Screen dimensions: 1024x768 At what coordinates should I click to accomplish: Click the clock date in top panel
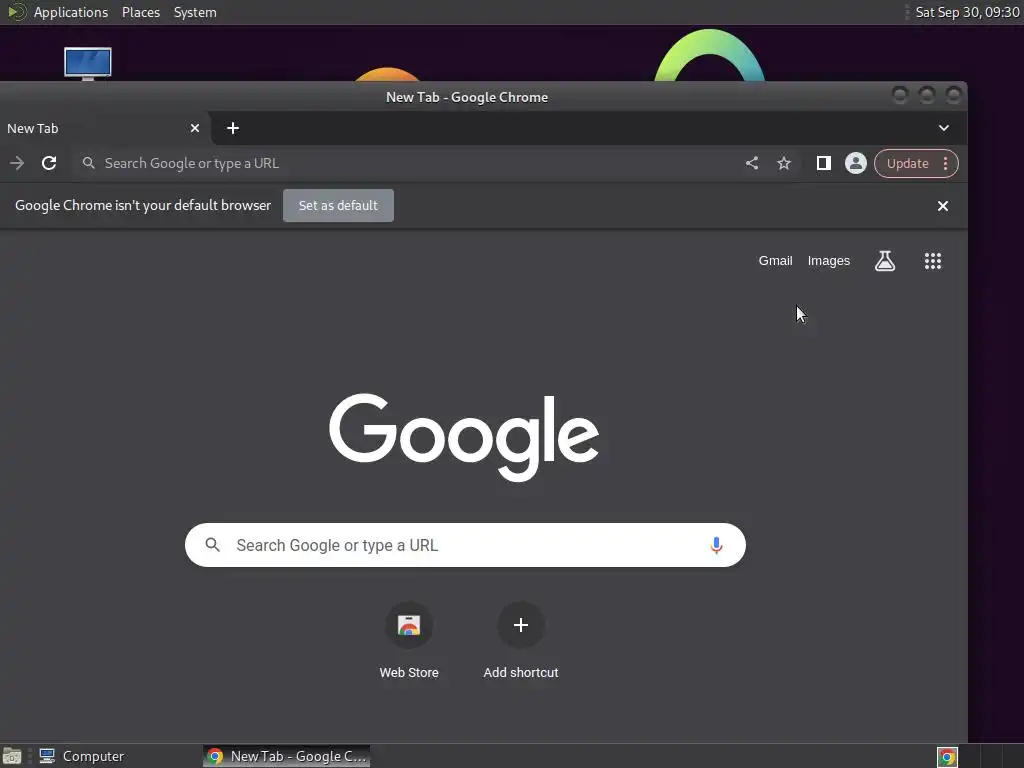pyautogui.click(x=967, y=12)
